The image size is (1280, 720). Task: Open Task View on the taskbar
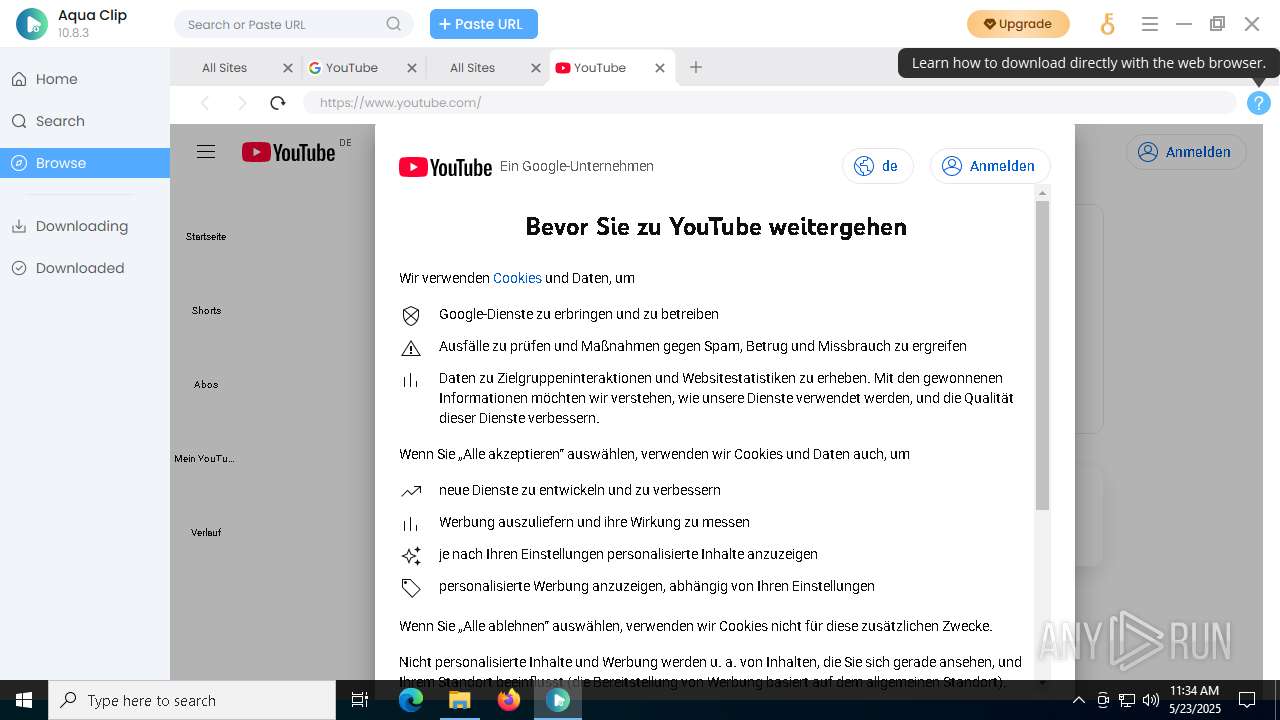pos(360,700)
